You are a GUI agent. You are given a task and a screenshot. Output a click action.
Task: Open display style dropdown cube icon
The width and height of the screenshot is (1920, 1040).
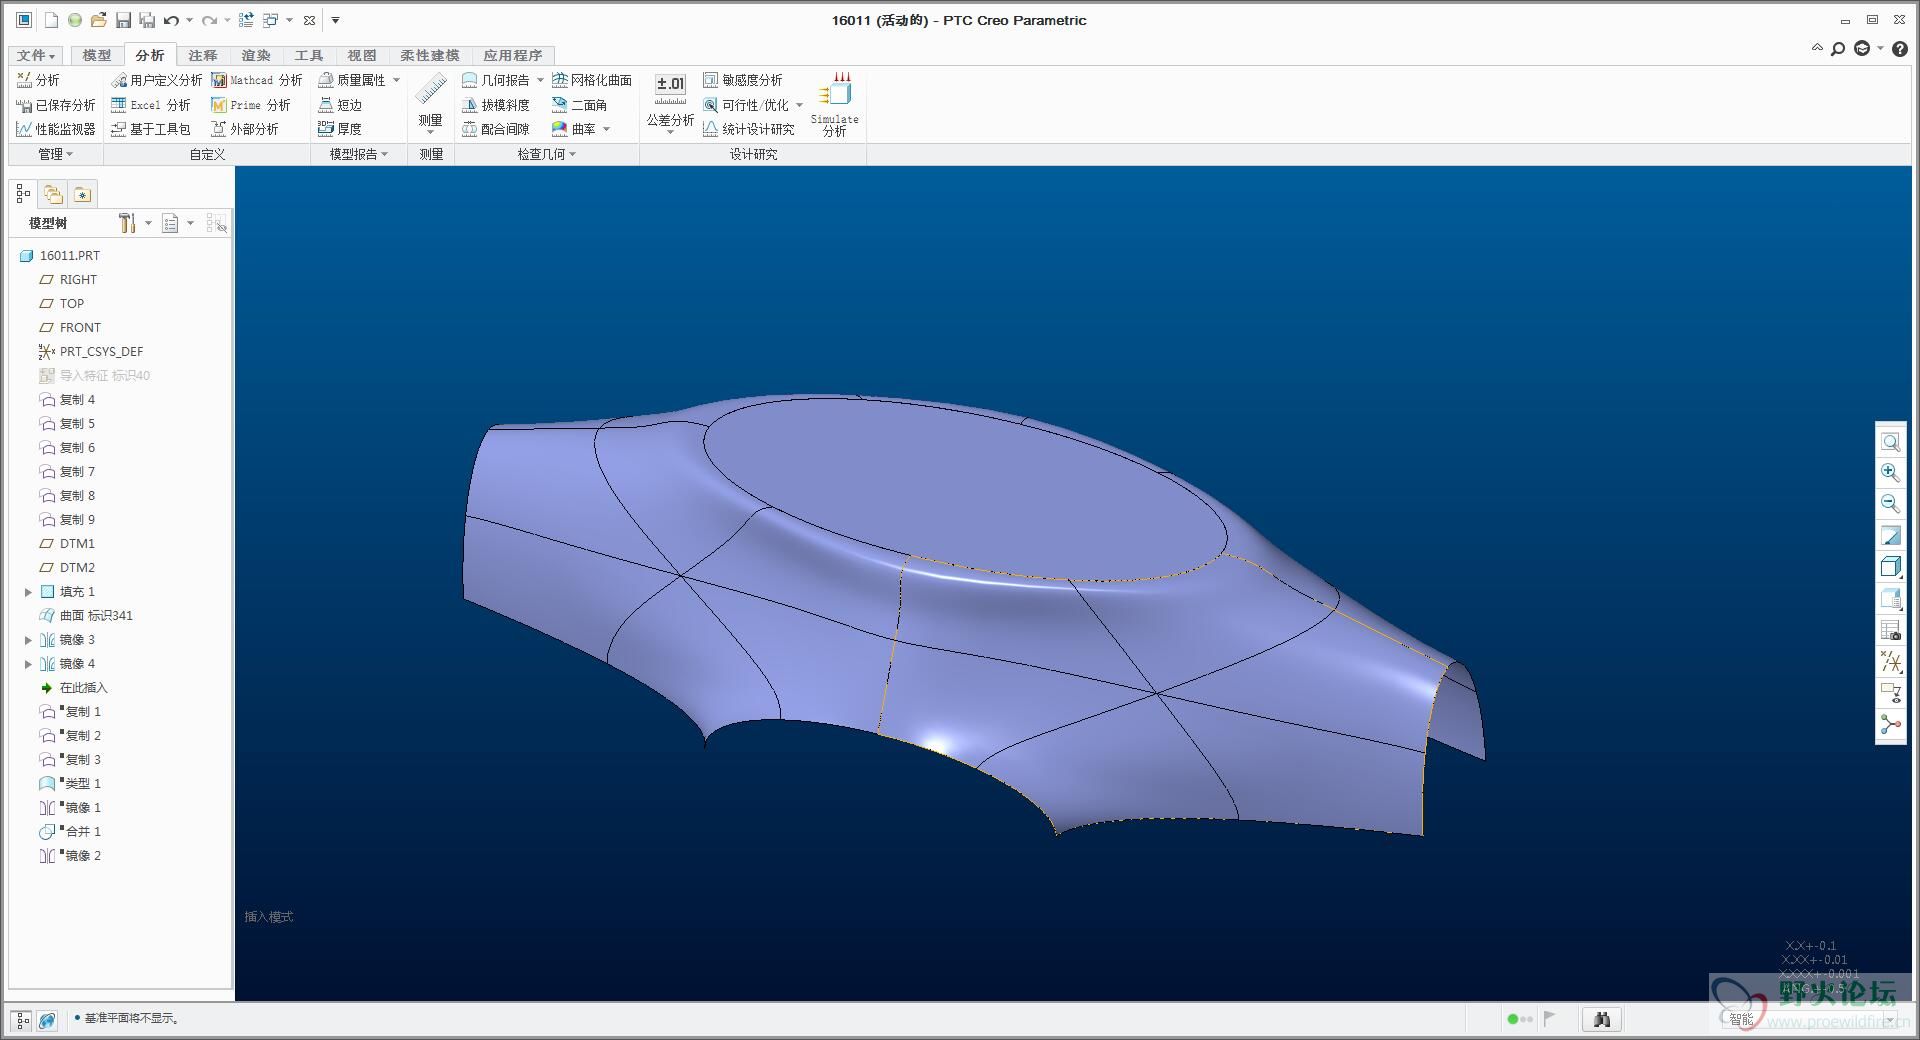pyautogui.click(x=1890, y=567)
